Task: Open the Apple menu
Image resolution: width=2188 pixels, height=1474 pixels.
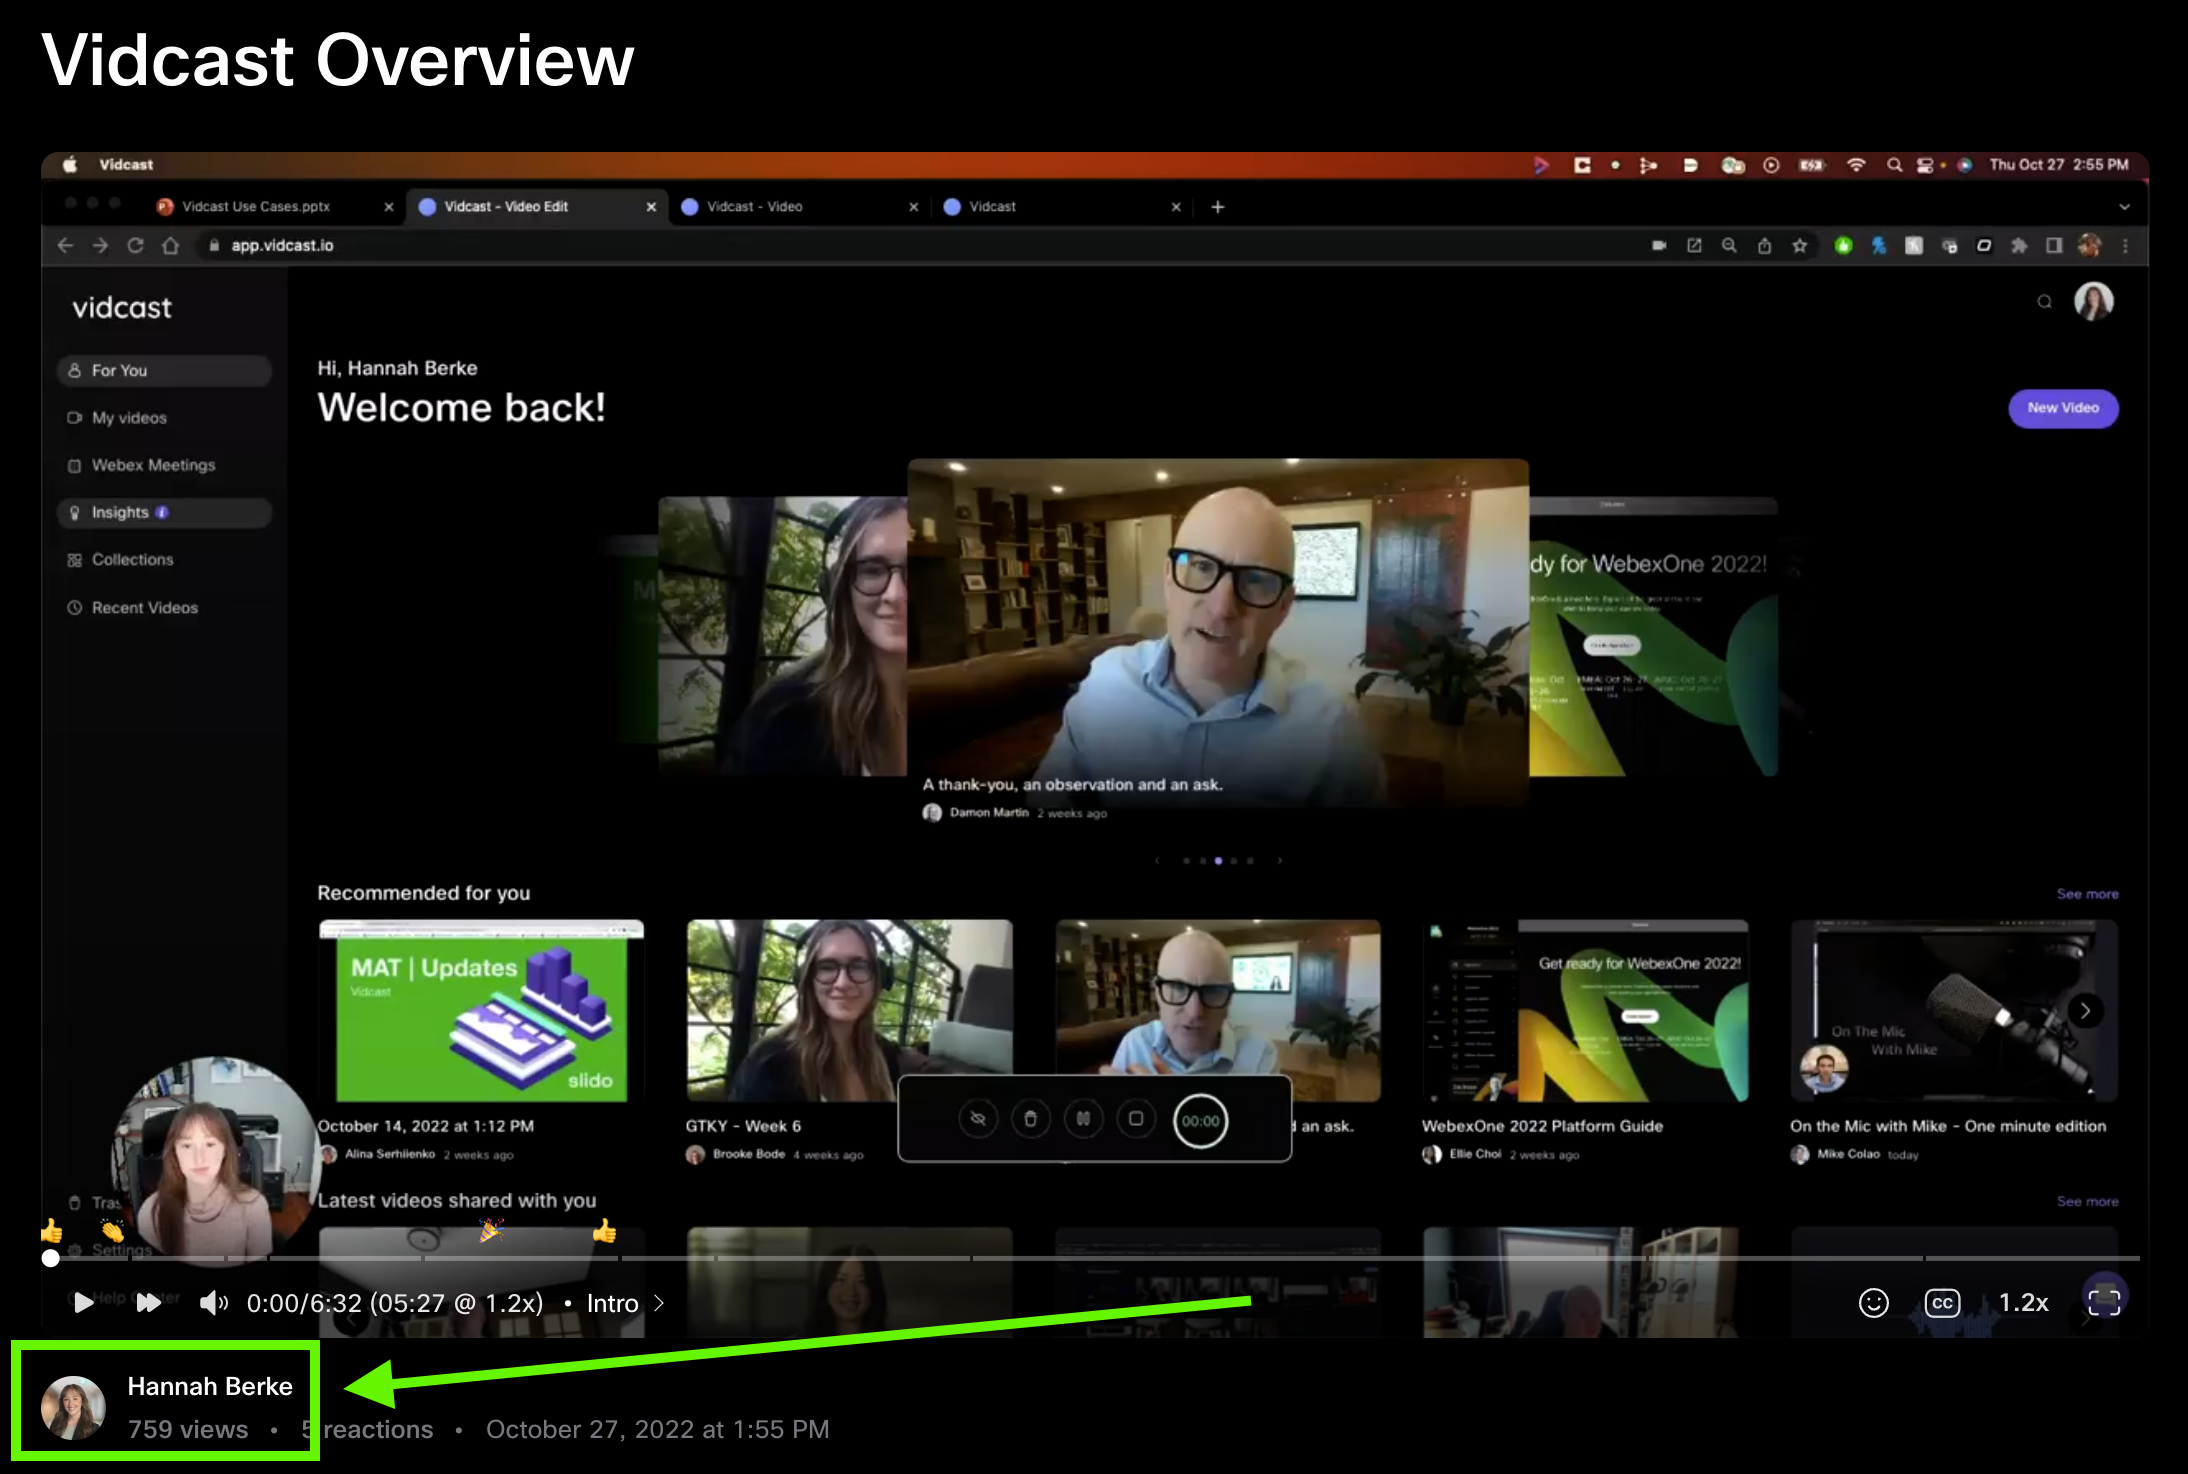Action: pyautogui.click(x=70, y=165)
